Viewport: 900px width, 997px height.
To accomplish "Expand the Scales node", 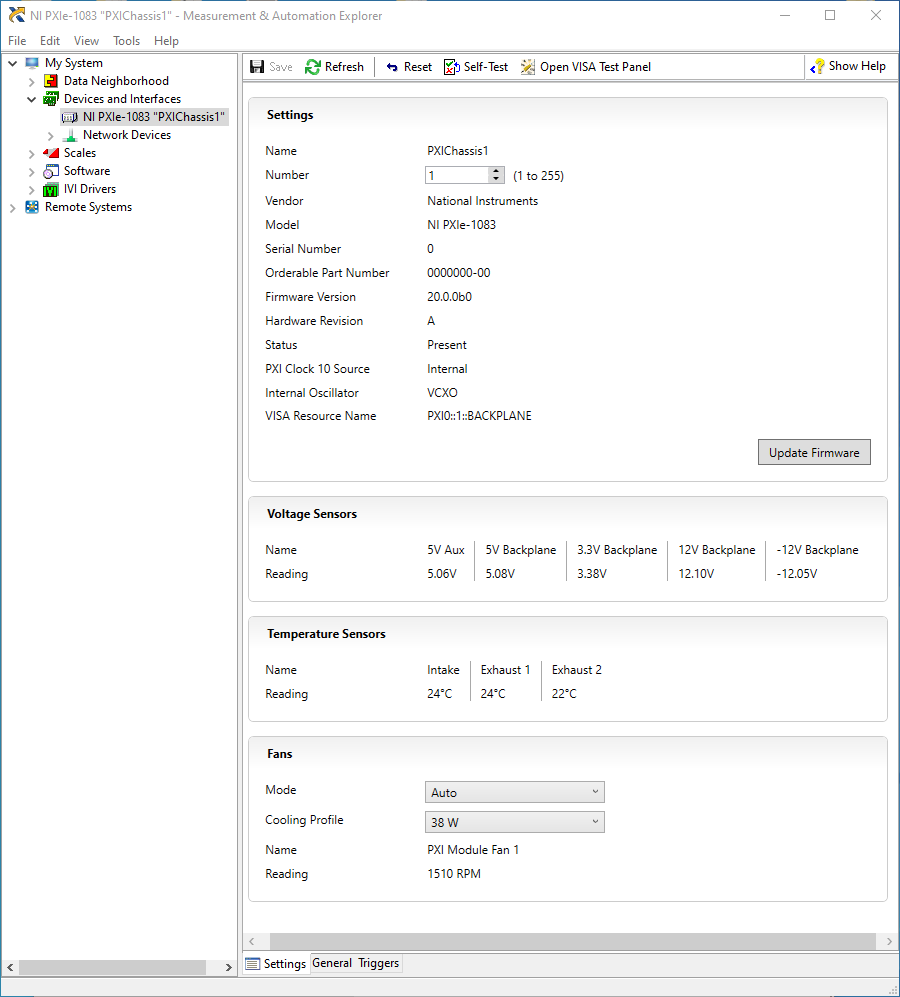I will click(x=31, y=153).
